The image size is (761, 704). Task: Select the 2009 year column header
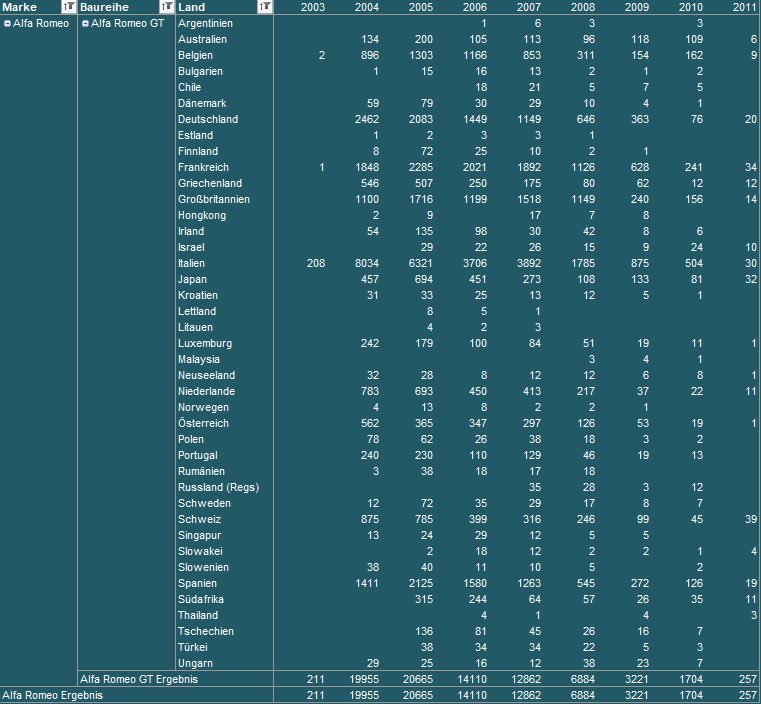point(636,7)
